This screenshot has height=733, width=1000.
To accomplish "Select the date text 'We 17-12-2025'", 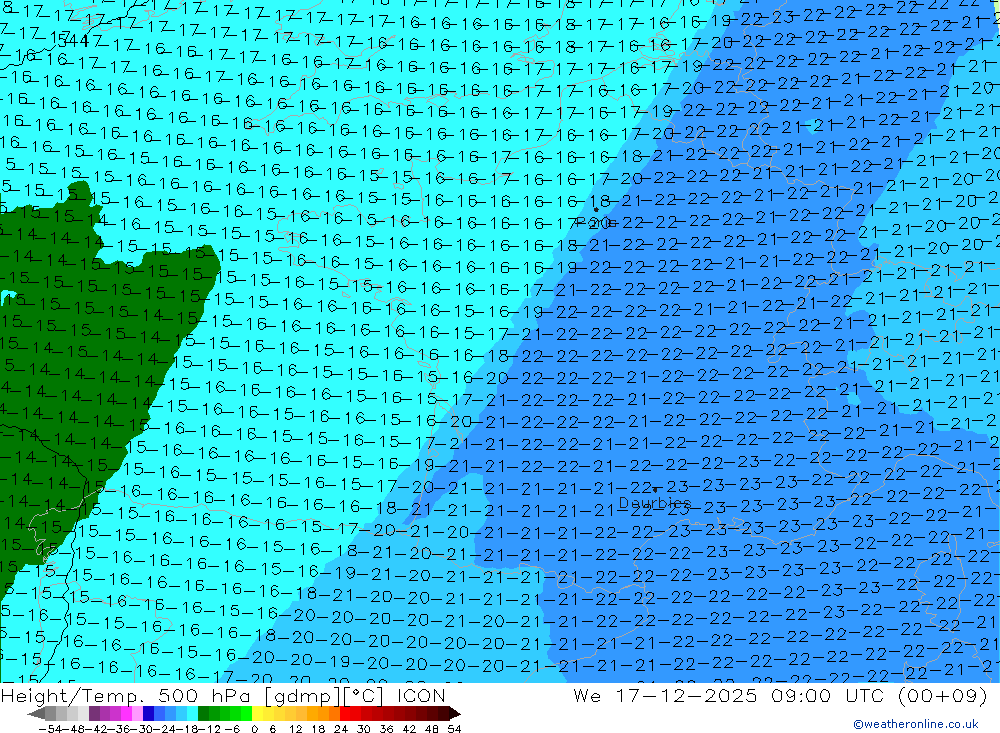I will (665, 695).
